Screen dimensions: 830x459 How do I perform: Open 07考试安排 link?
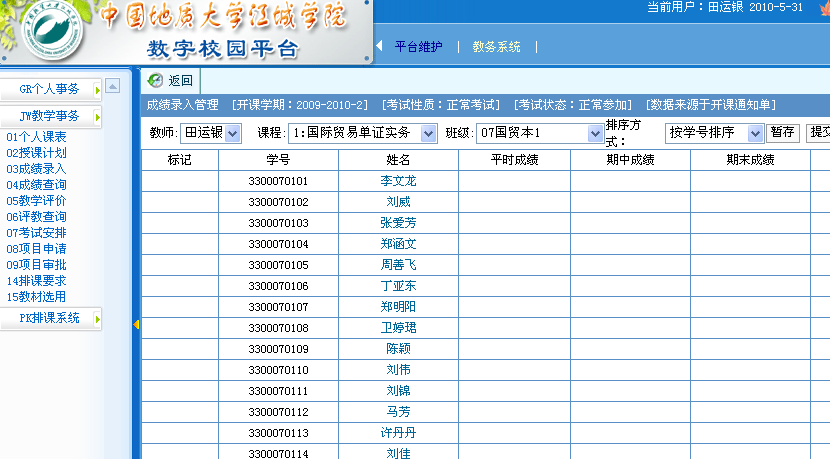(37, 233)
